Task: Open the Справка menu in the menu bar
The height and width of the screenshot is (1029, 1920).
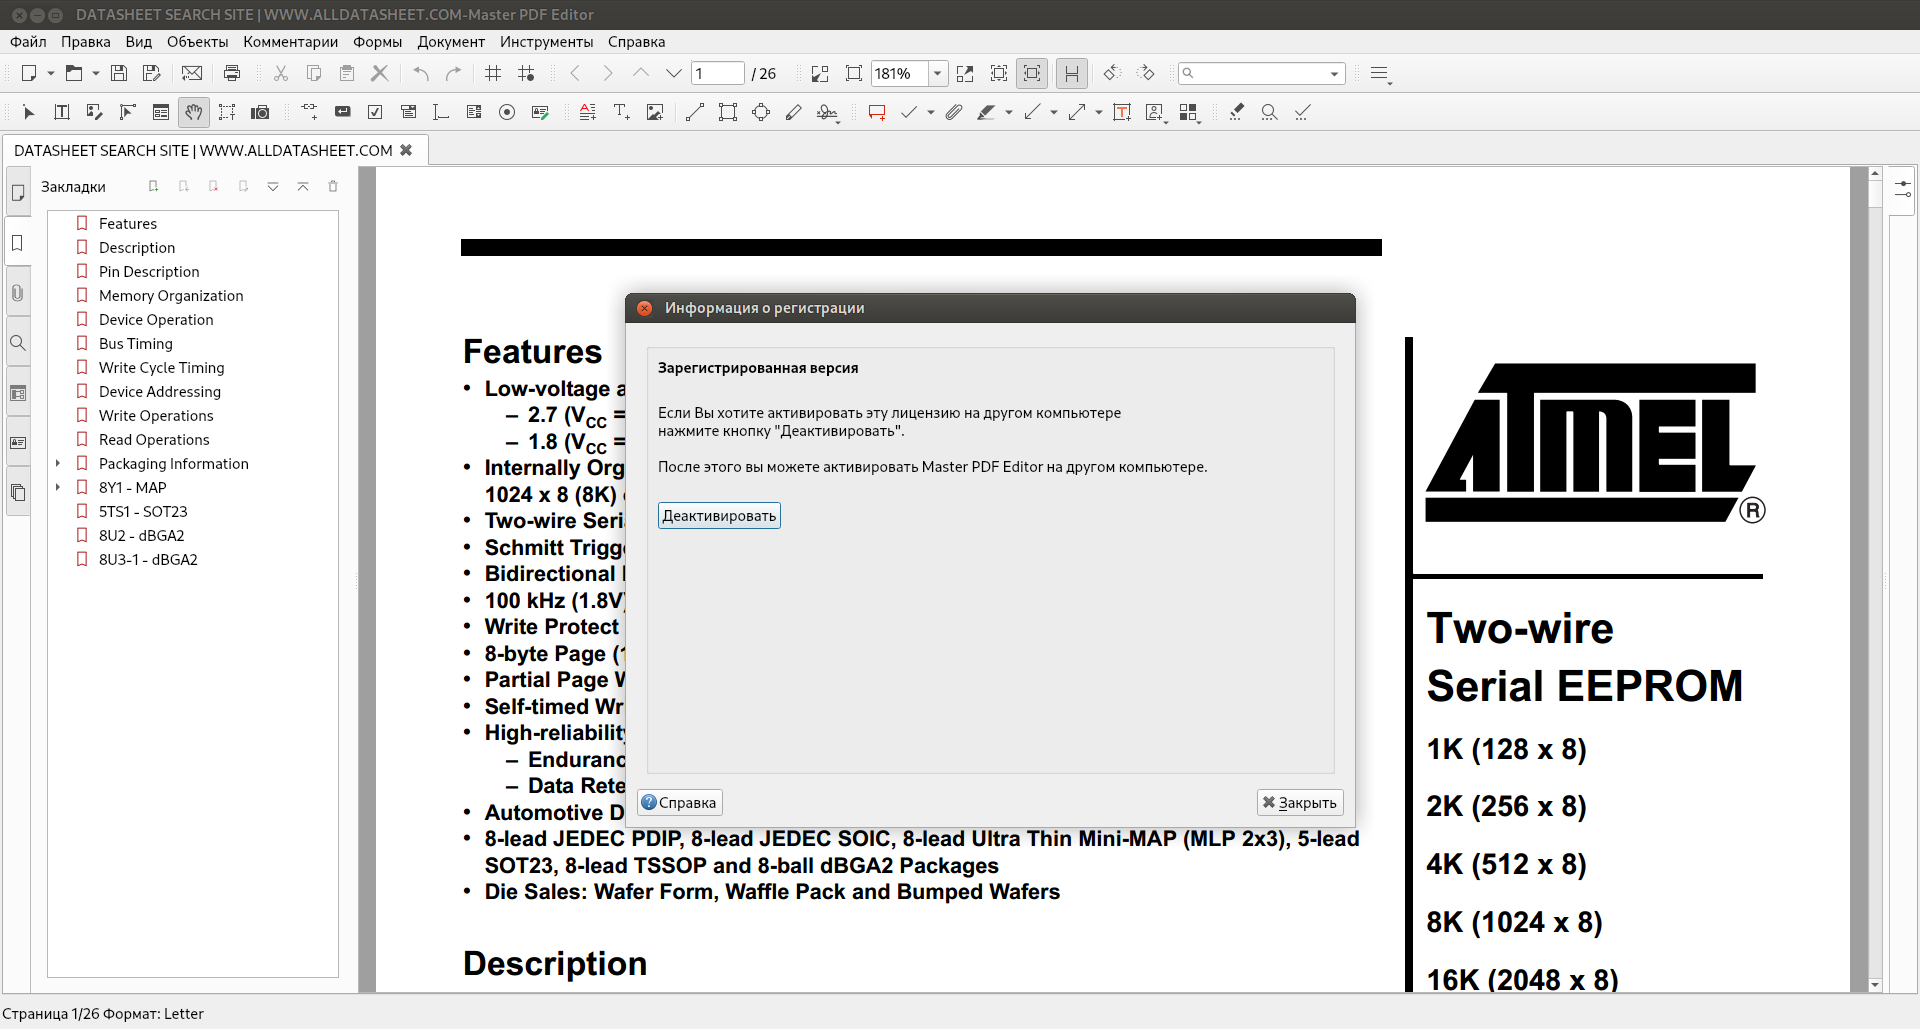Action: [x=636, y=42]
